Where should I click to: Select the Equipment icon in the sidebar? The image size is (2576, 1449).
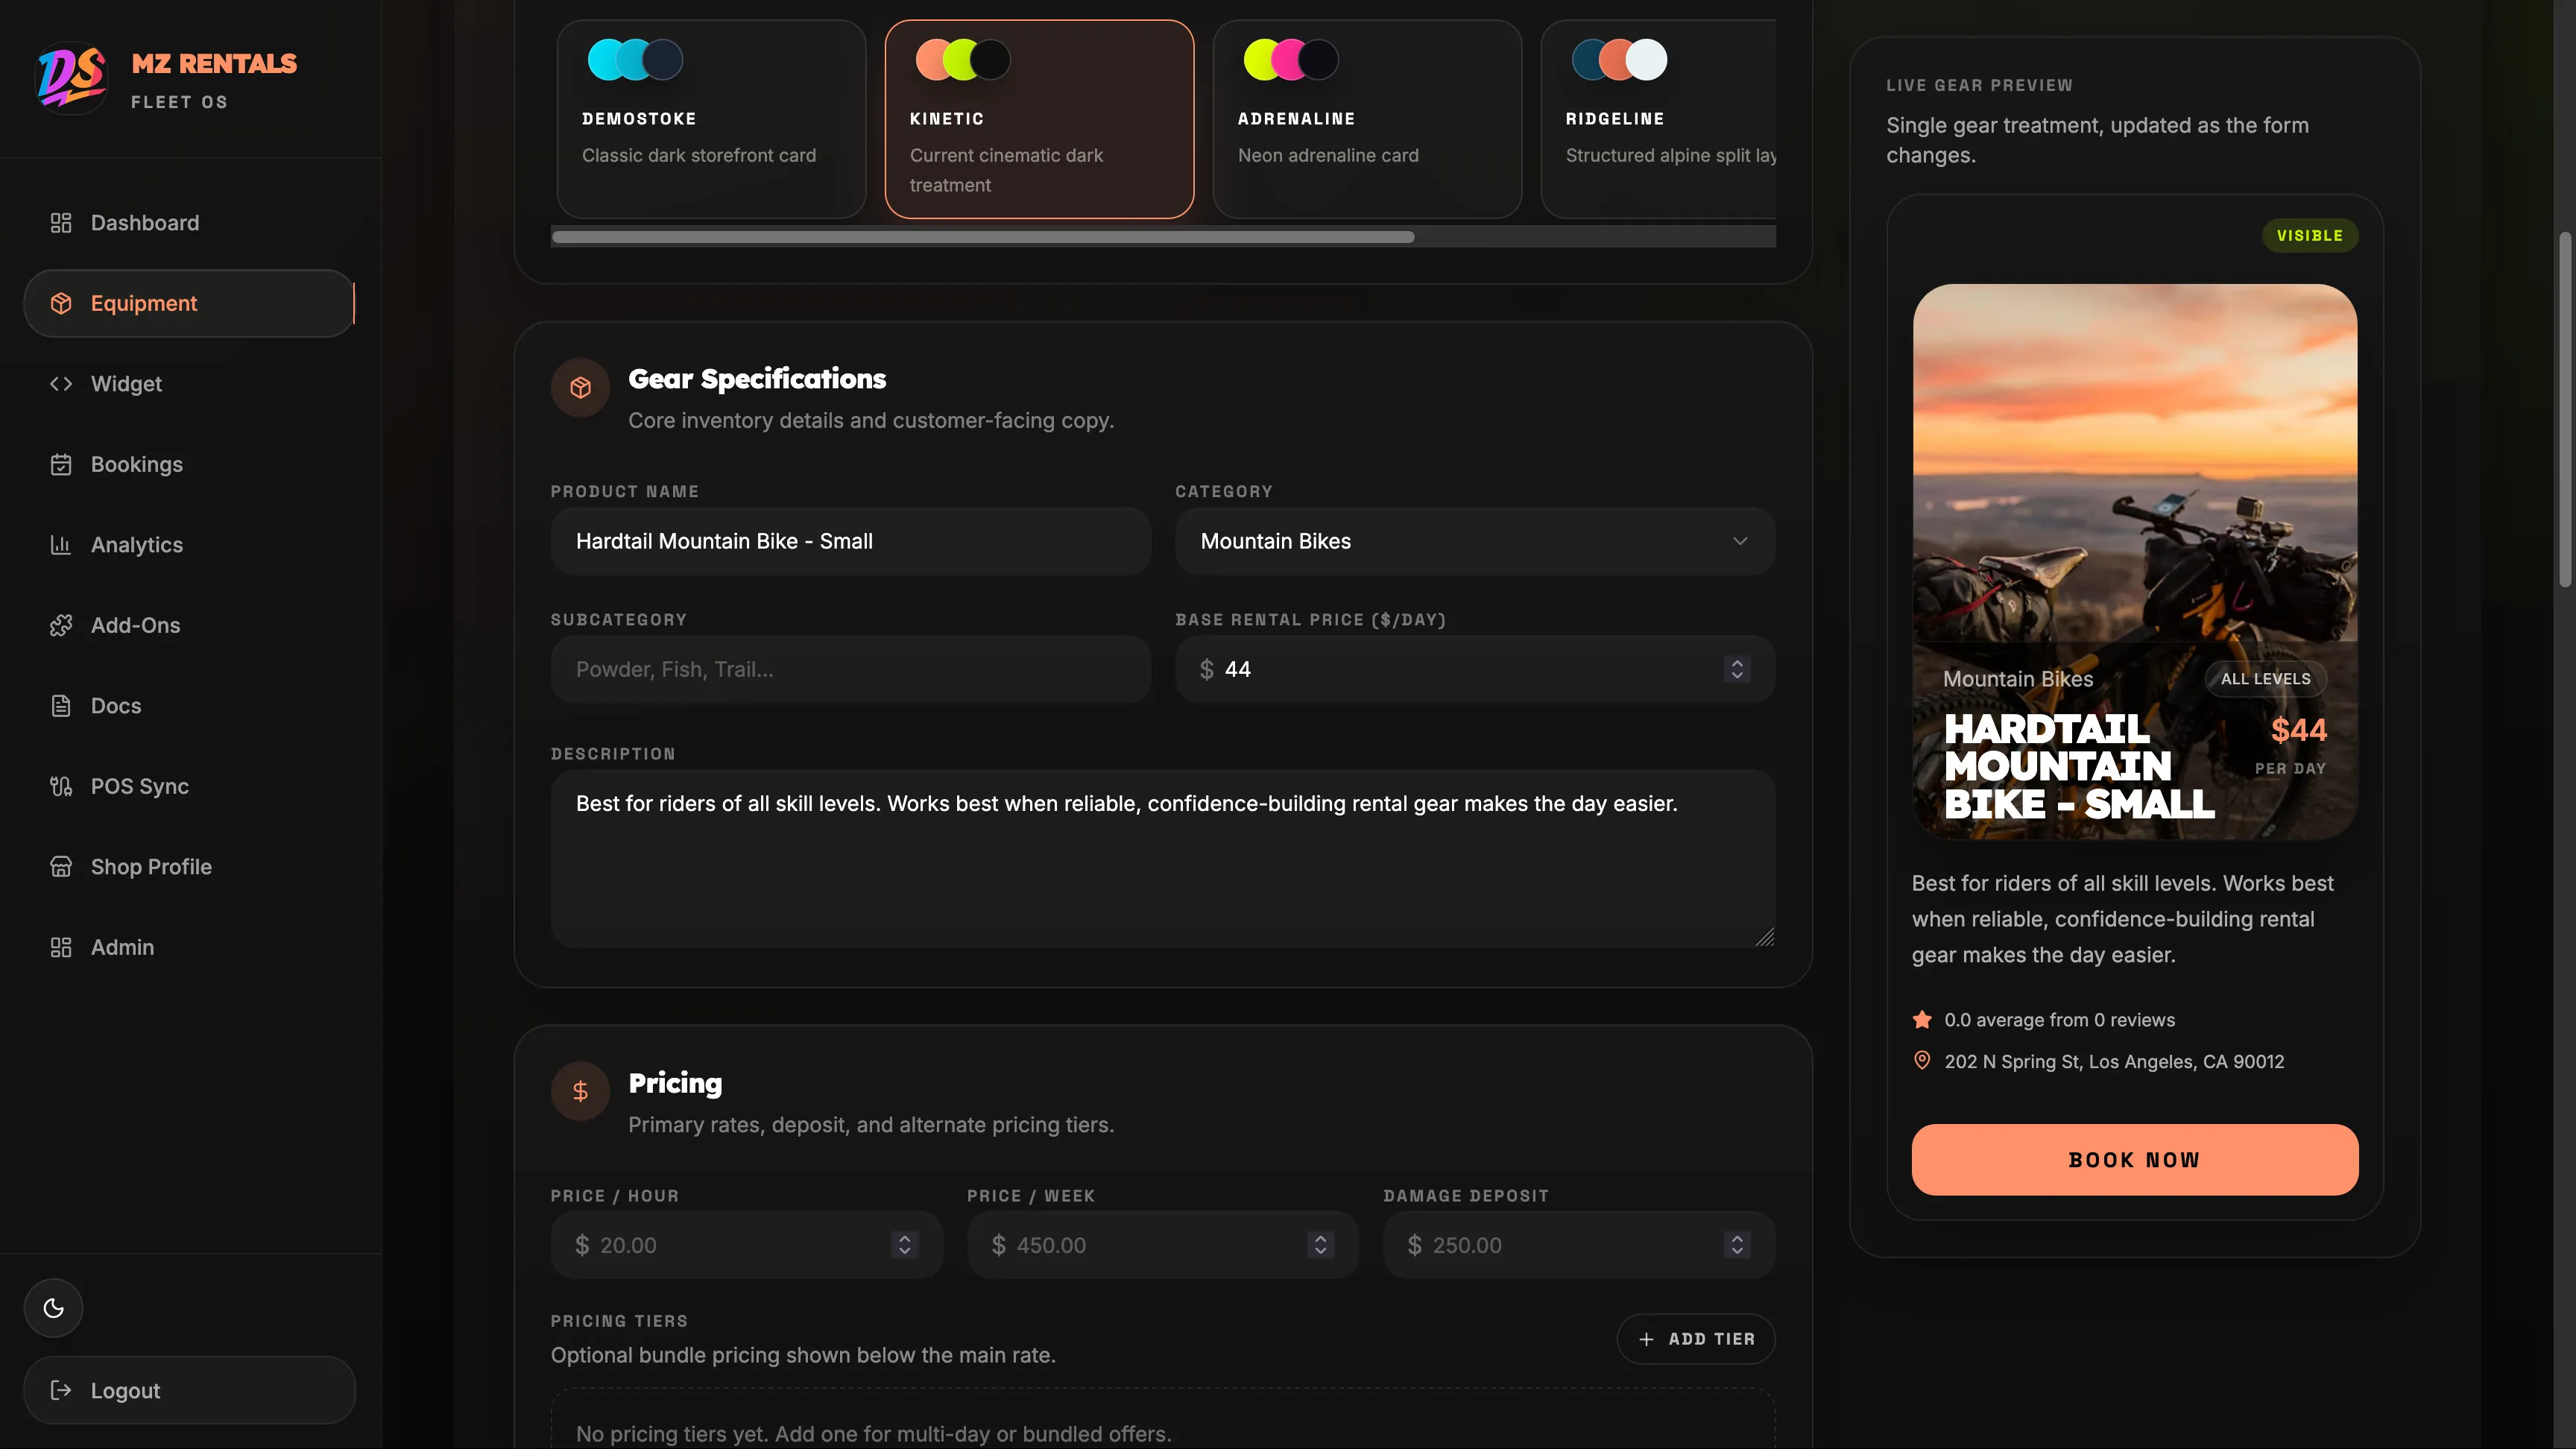[61, 302]
